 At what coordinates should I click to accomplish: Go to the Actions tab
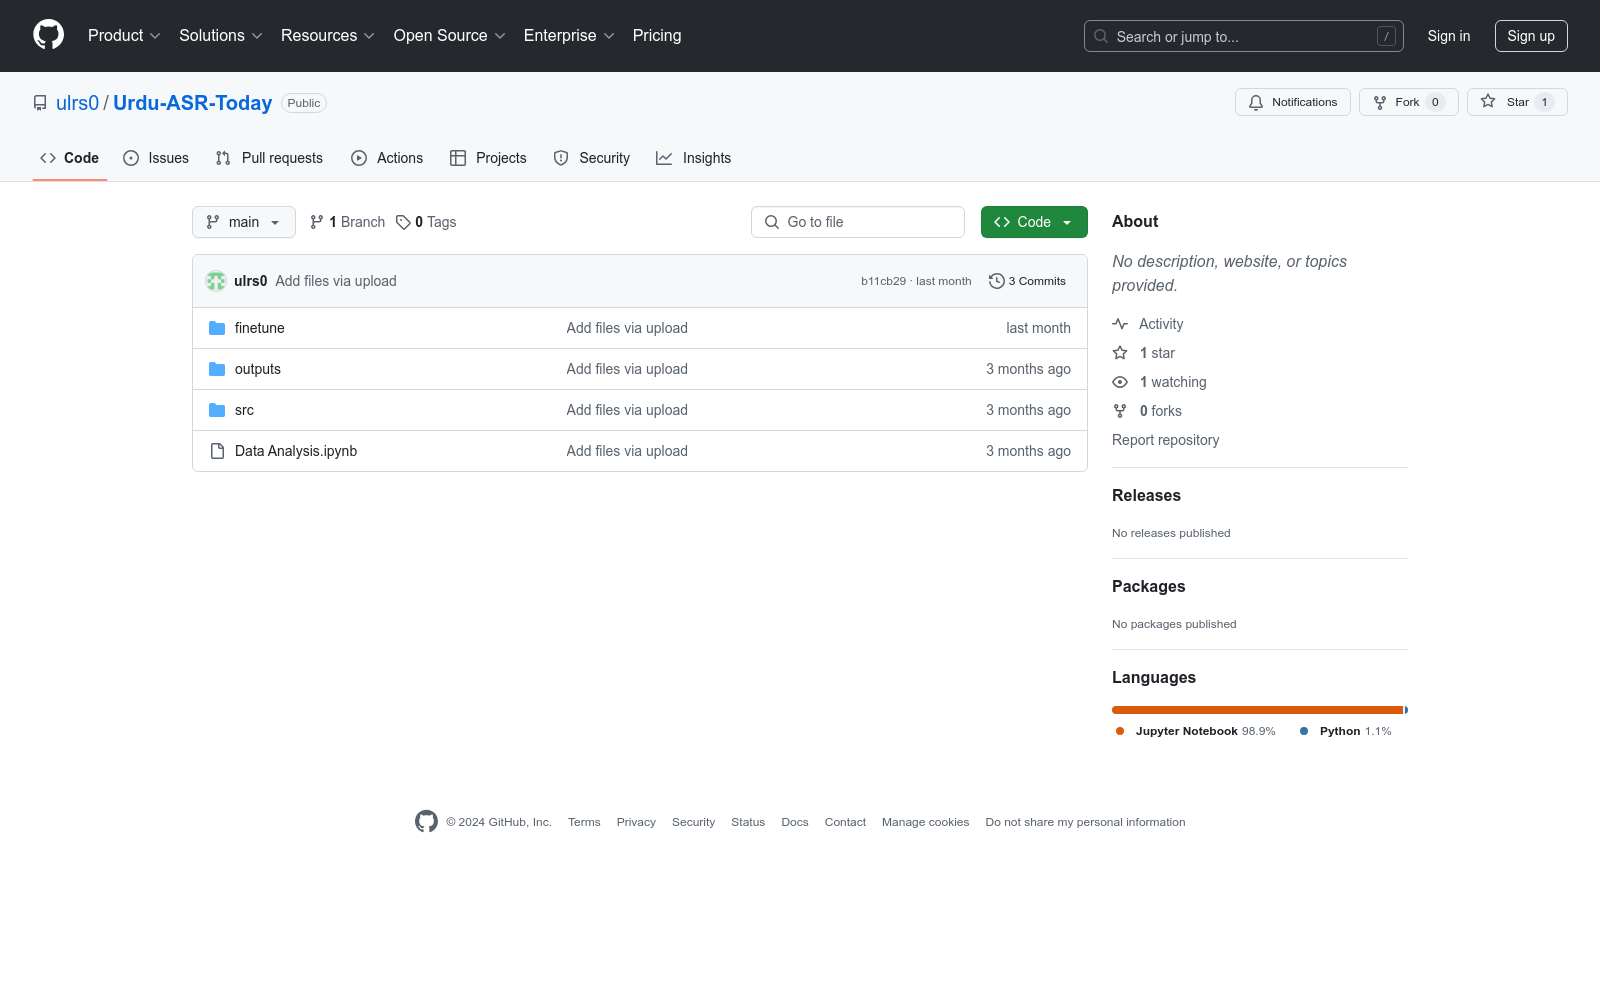[387, 158]
